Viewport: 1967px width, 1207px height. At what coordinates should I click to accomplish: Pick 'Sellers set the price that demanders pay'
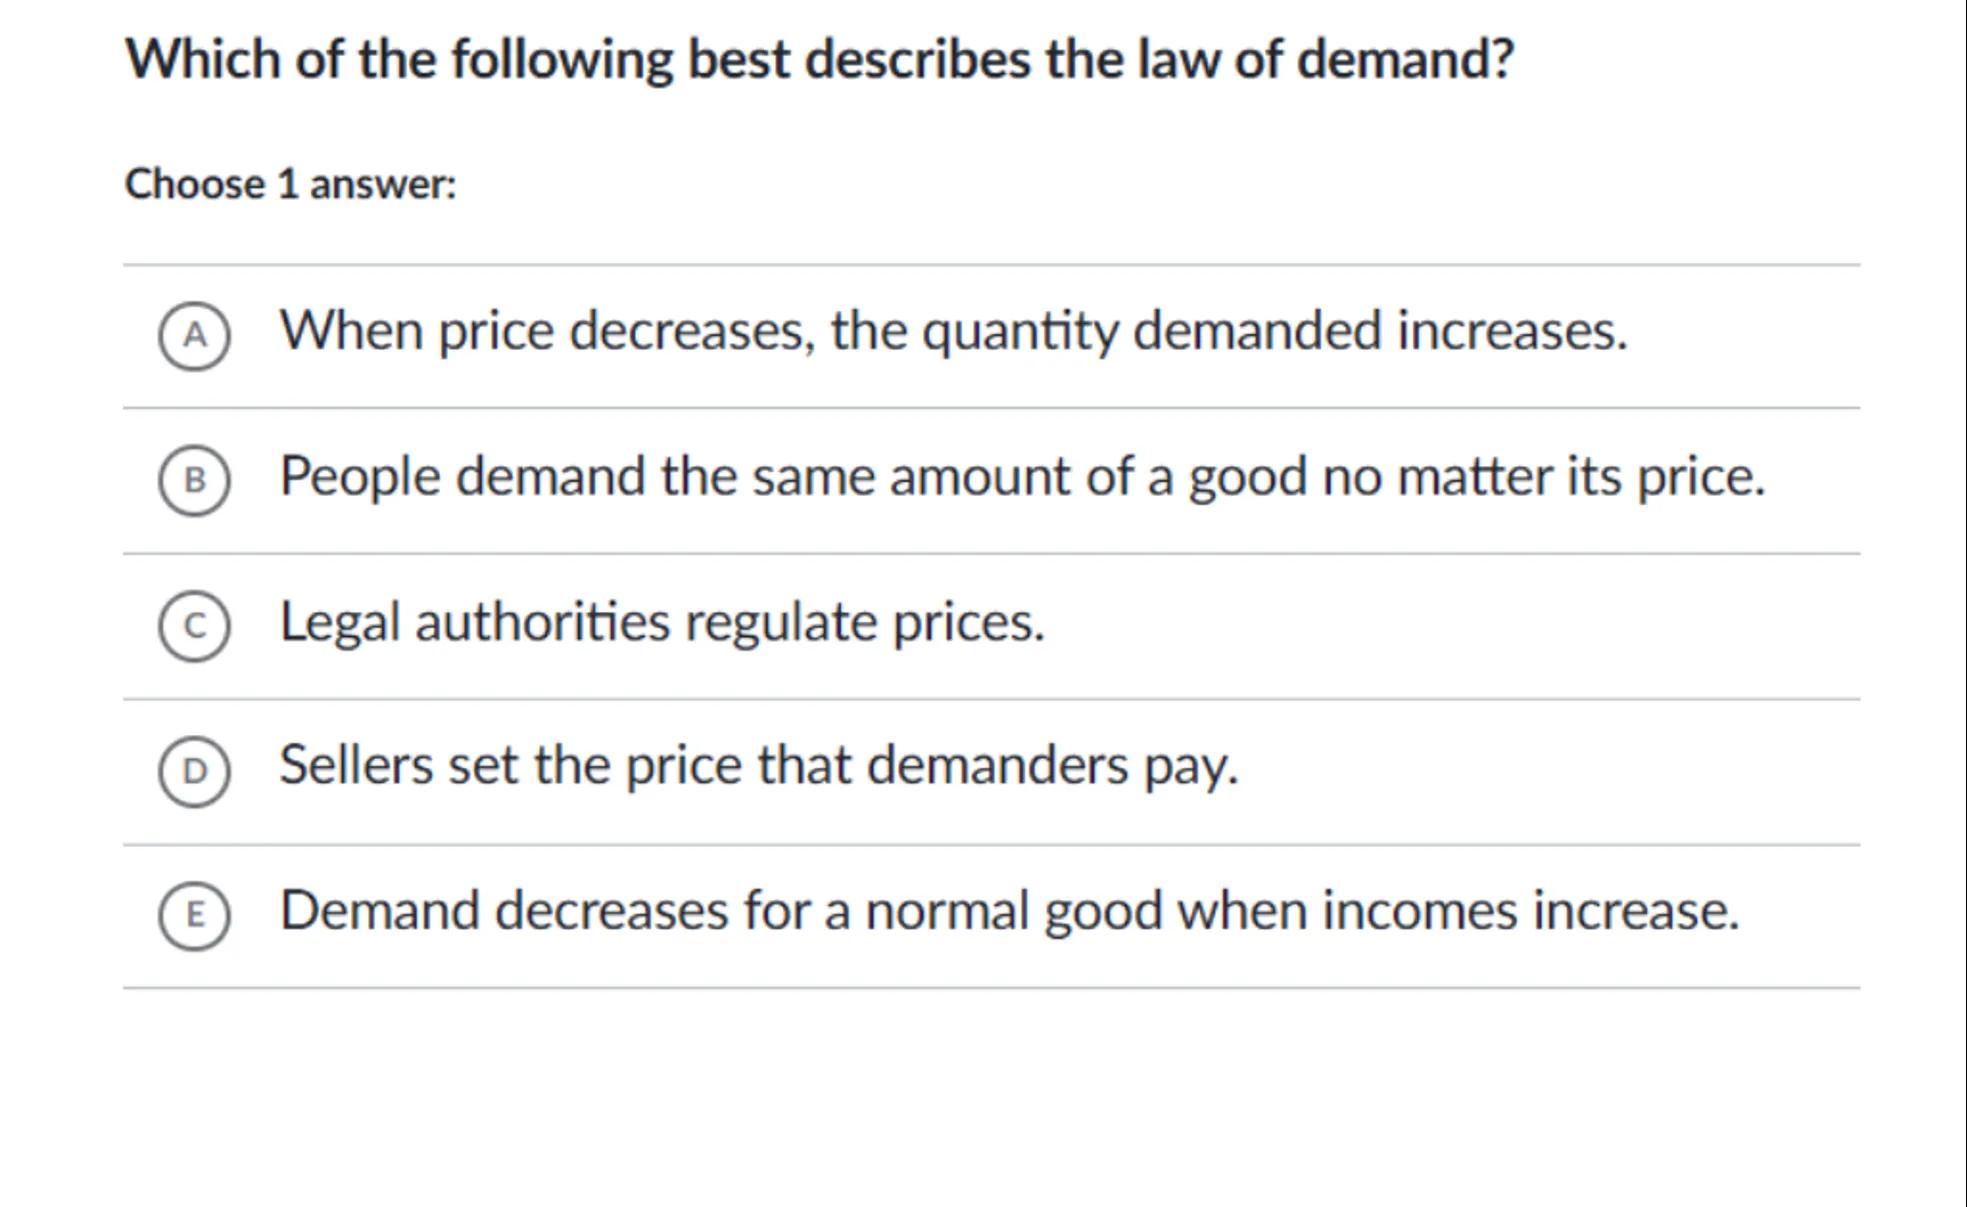(758, 766)
